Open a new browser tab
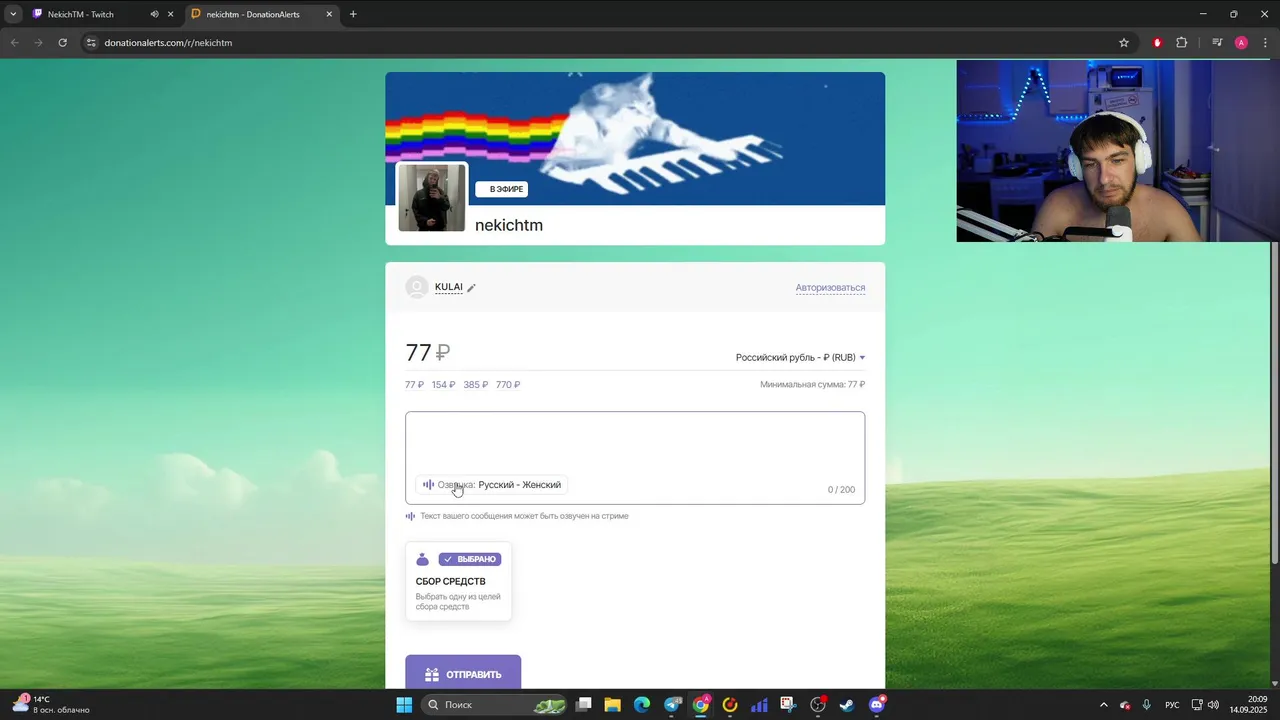 [x=353, y=14]
